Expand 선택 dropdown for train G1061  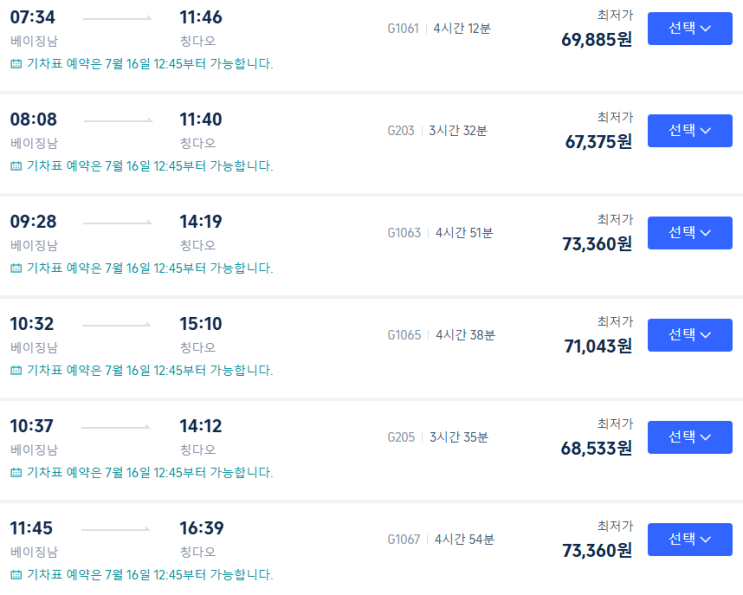[x=690, y=28]
